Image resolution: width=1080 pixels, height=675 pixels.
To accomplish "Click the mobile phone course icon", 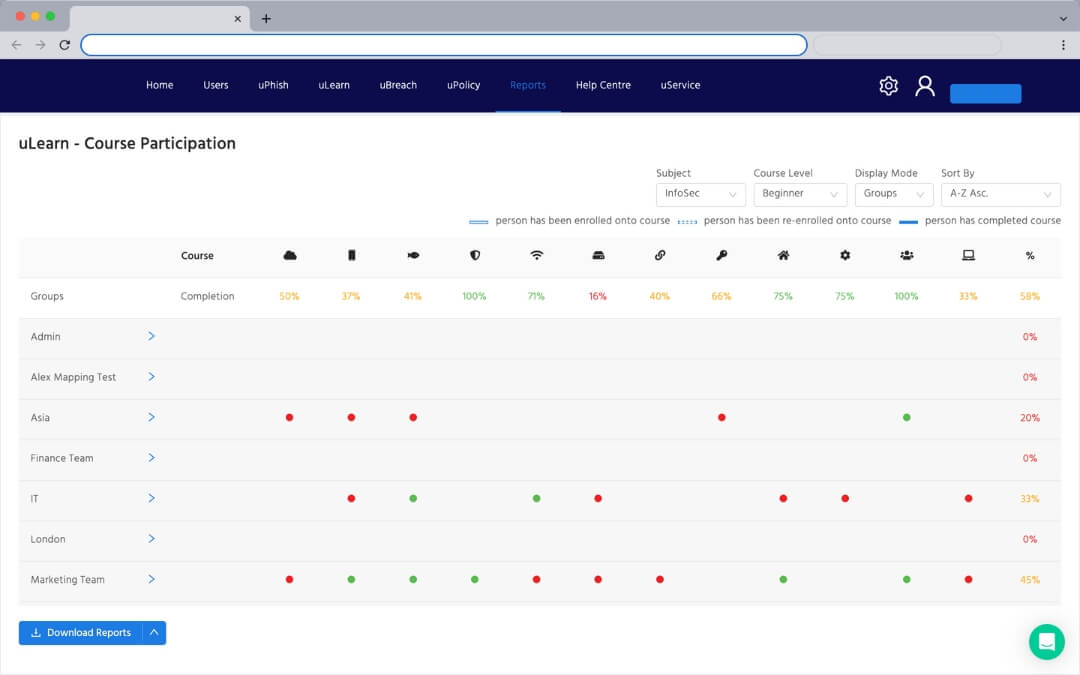I will 351,256.
